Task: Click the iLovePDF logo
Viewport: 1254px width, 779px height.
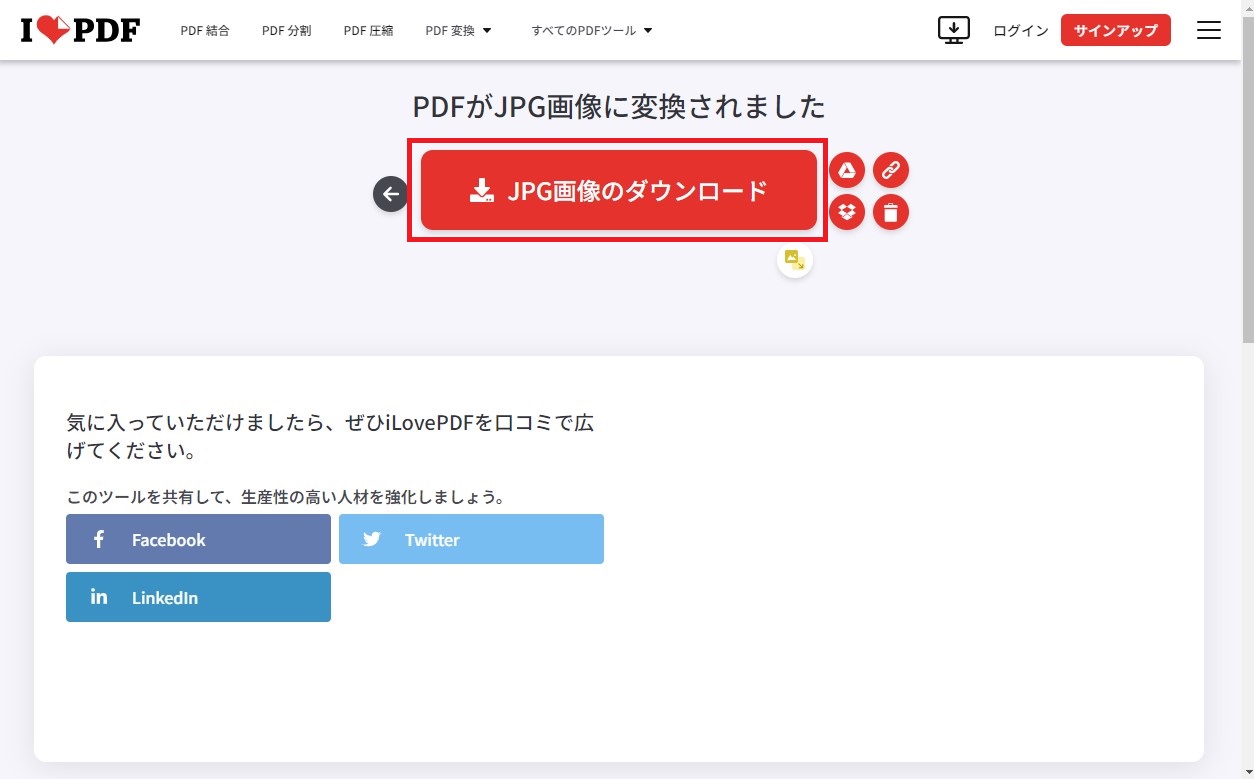Action: 80,30
